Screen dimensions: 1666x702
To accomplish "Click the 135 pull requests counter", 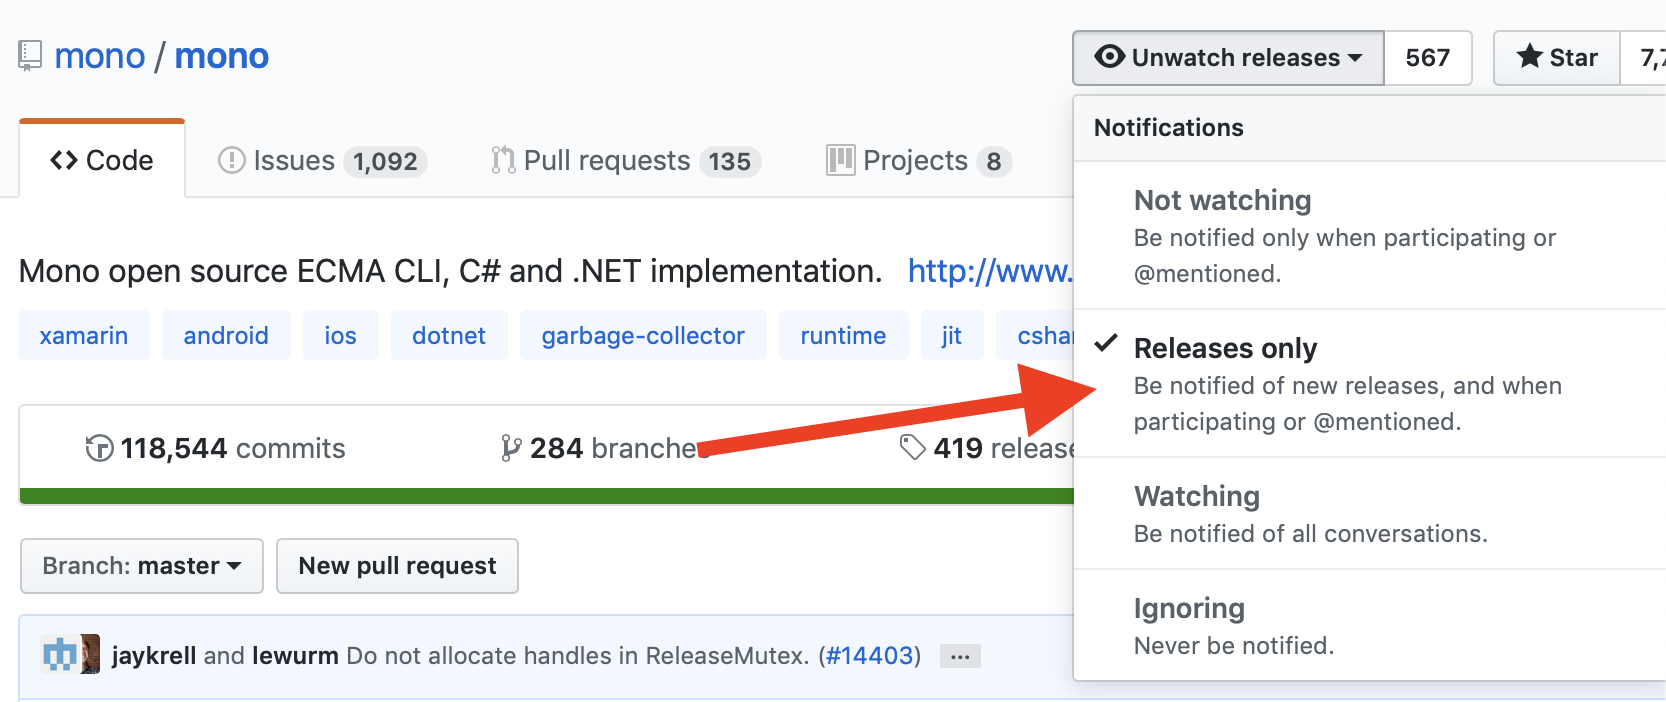I will (730, 161).
